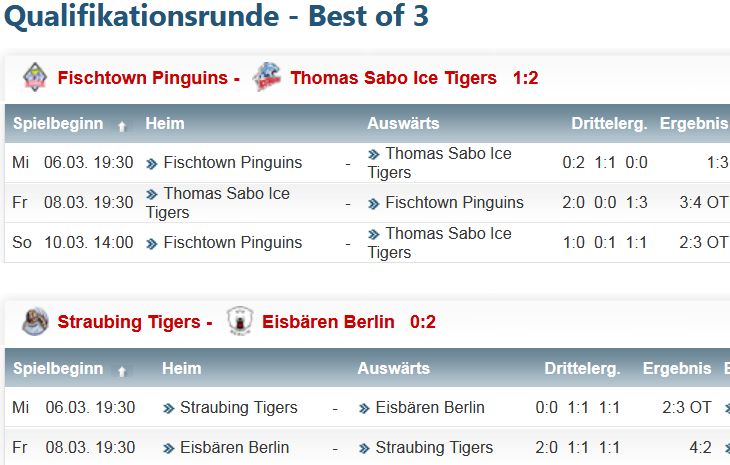The width and height of the screenshot is (730, 465).
Task: Select Straubing Tigers away team on 08.03.
Action: tap(434, 447)
